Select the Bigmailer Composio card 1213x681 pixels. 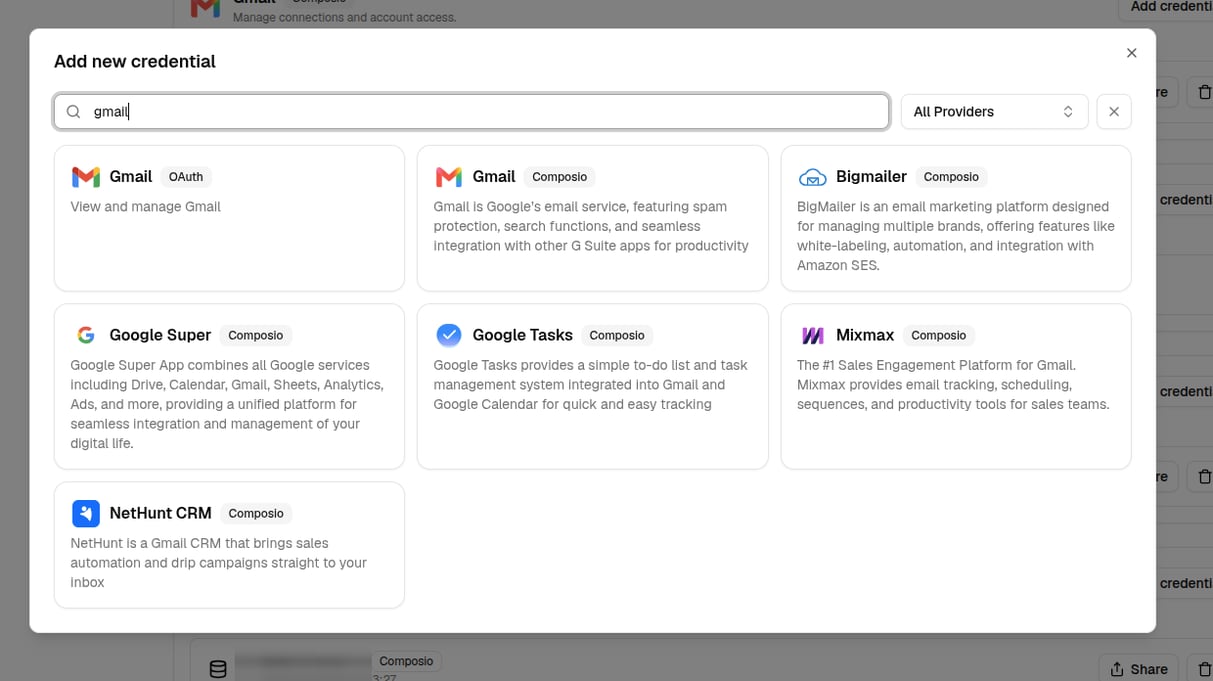coord(955,218)
